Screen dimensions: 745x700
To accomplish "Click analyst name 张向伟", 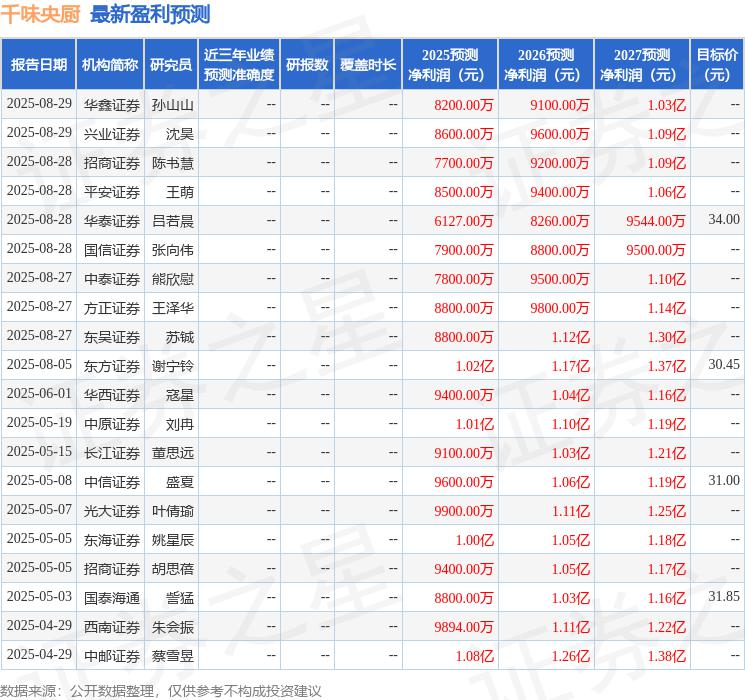I will (x=172, y=250).
